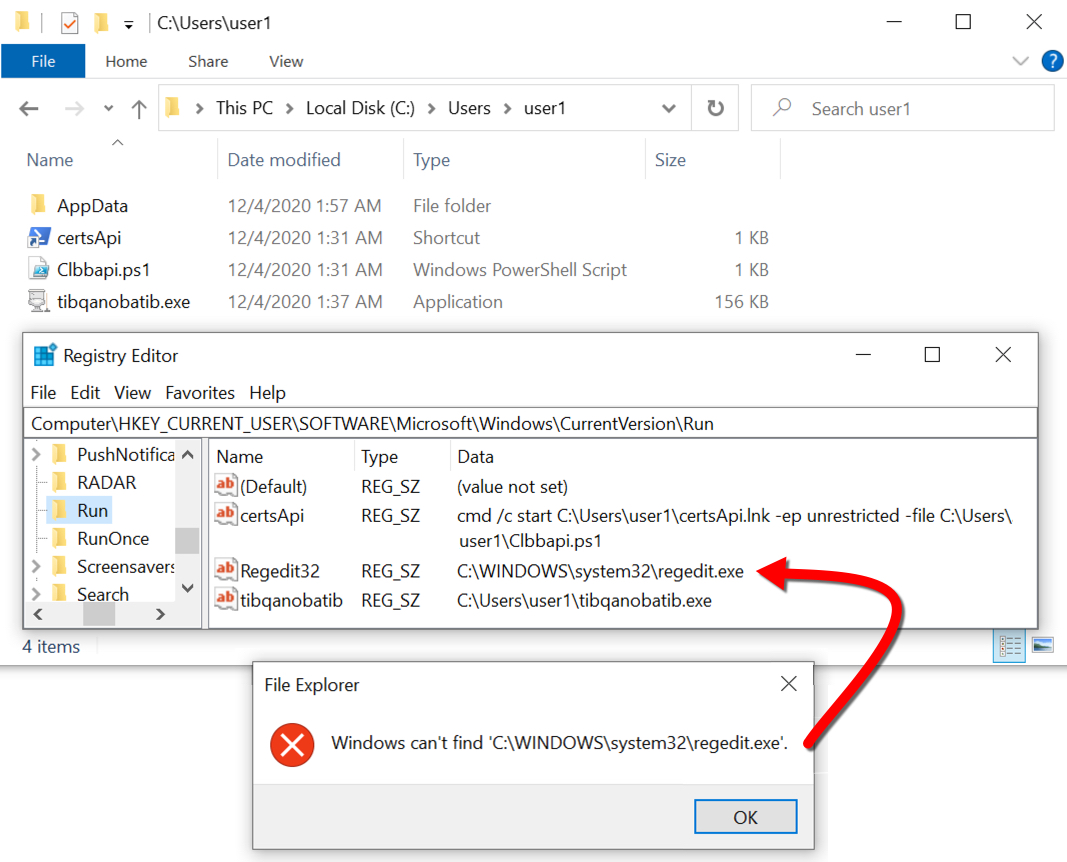The width and height of the screenshot is (1067, 862).
Task: Switch Explorer to Large icons view
Action: pyautogui.click(x=1043, y=645)
